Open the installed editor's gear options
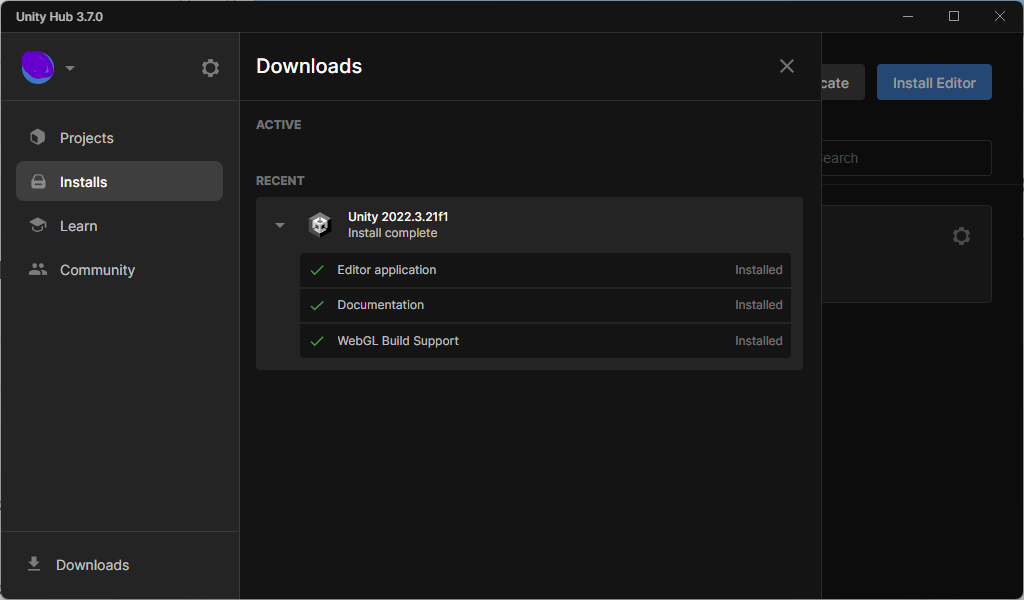1024x600 pixels. click(x=961, y=236)
